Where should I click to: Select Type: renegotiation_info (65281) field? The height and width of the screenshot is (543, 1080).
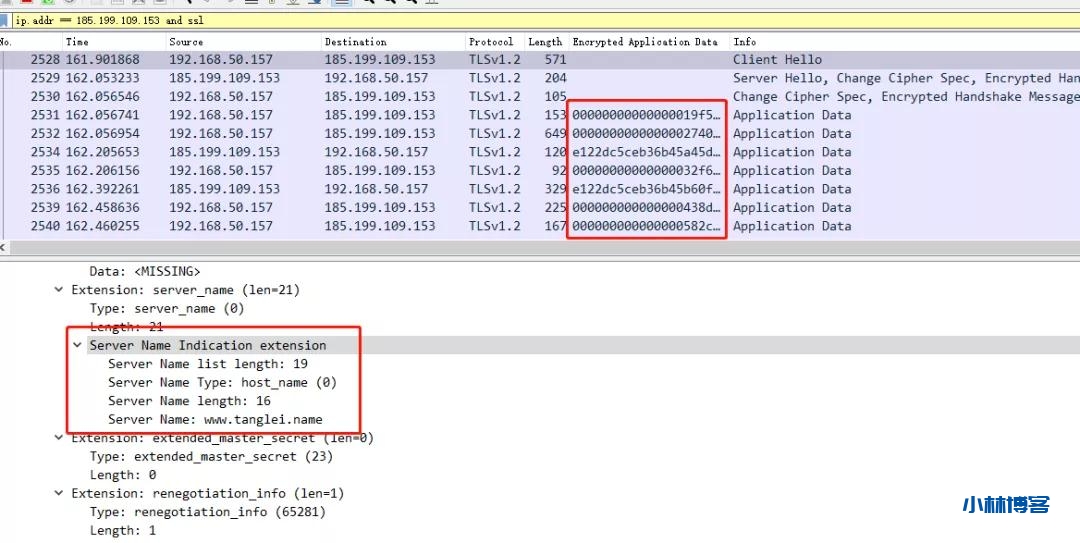[207, 512]
